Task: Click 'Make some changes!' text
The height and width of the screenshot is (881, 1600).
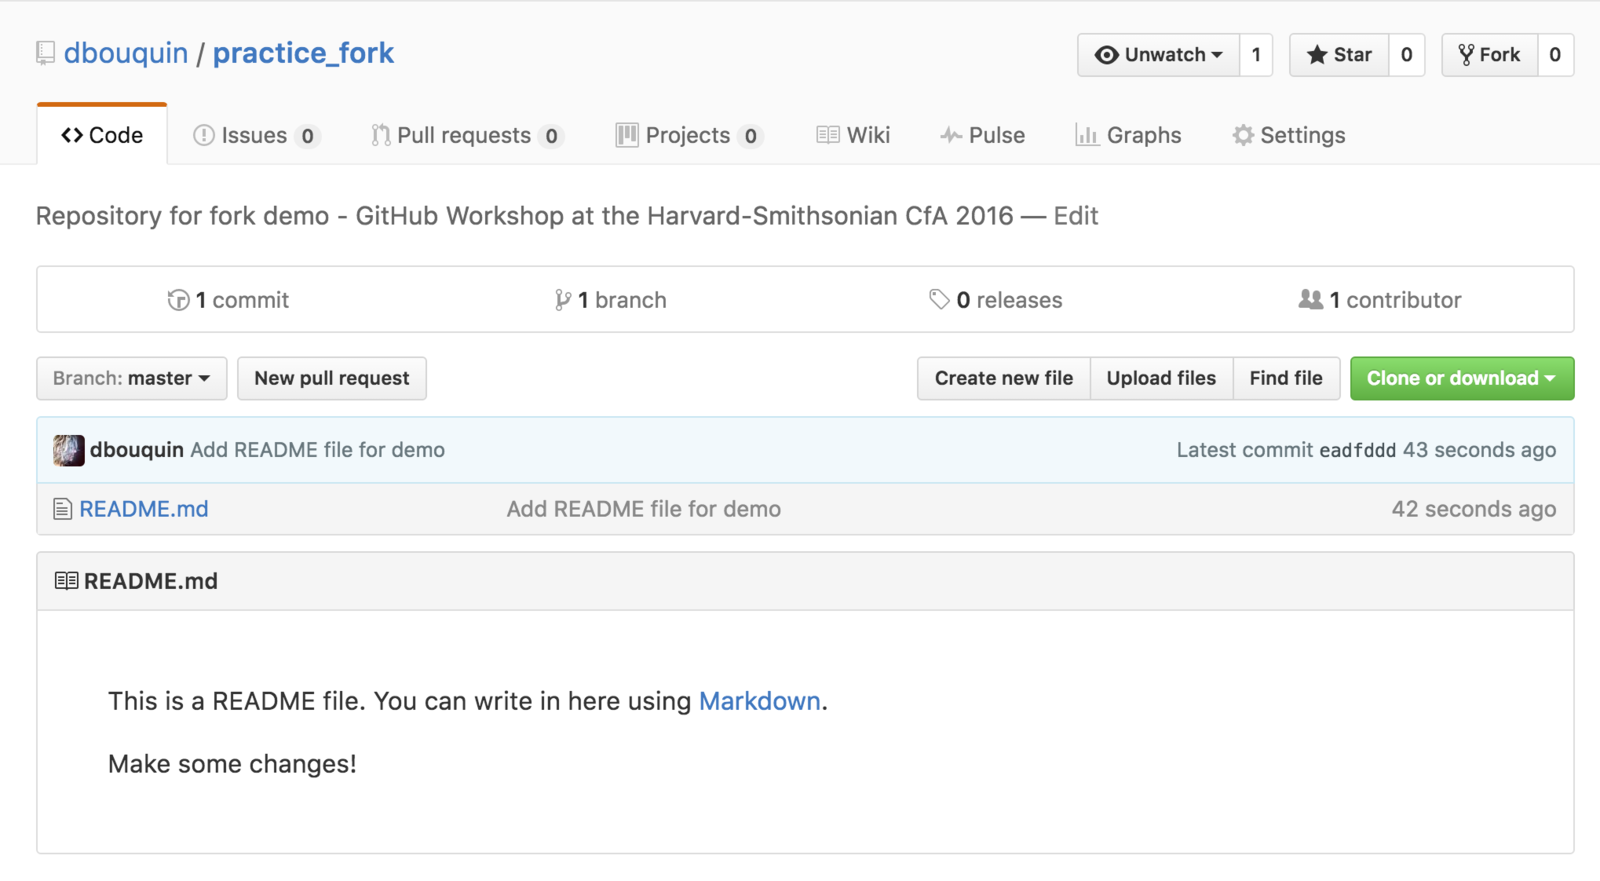Action: point(232,764)
